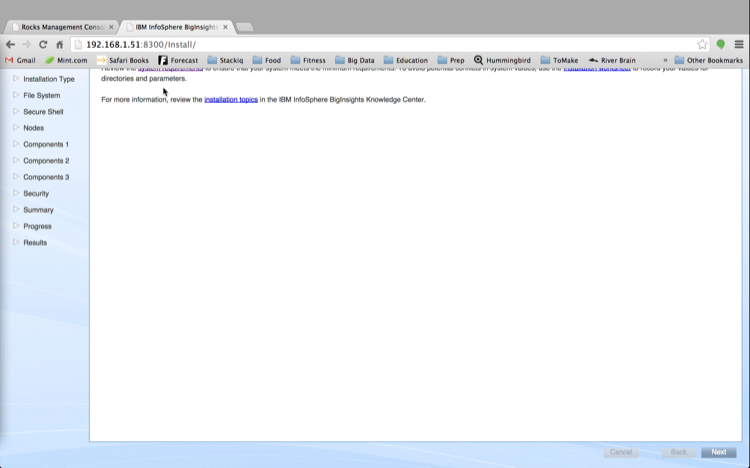Expand the Summary step arrow
The width and height of the screenshot is (750, 468).
click(x=16, y=209)
